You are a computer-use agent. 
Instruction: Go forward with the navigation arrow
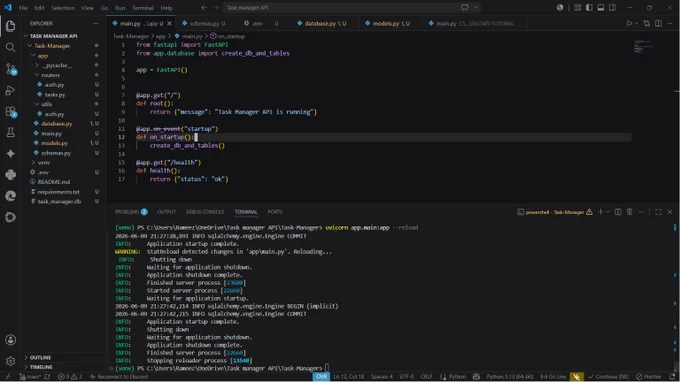(x=216, y=7)
